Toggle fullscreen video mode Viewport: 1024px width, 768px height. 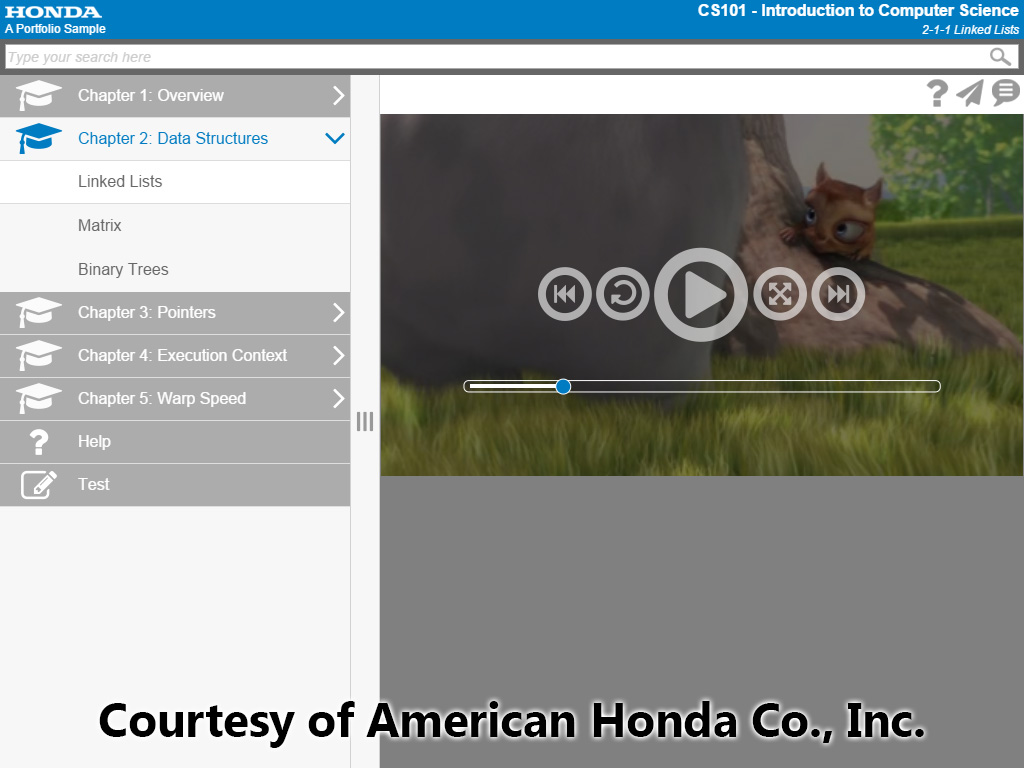coord(779,294)
